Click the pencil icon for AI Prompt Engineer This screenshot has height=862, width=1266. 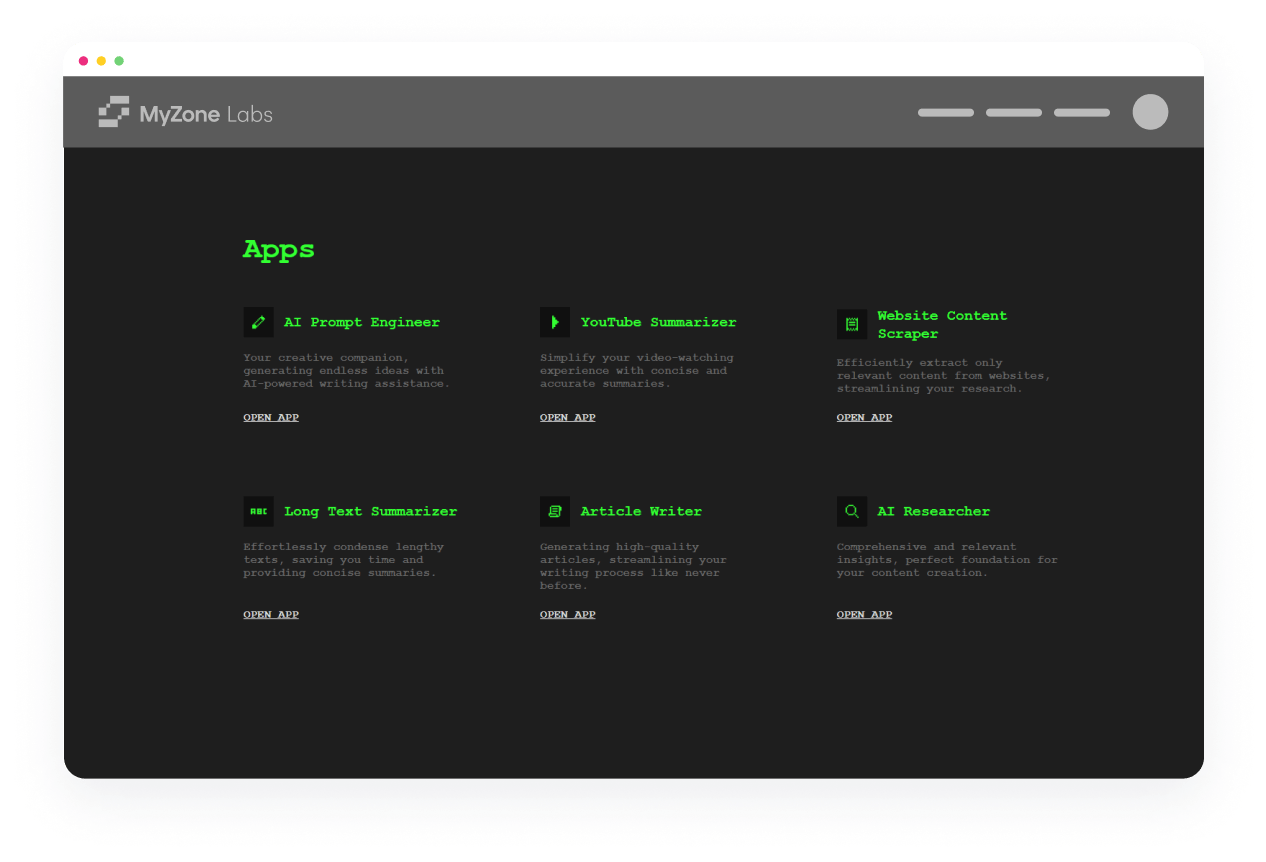point(258,322)
